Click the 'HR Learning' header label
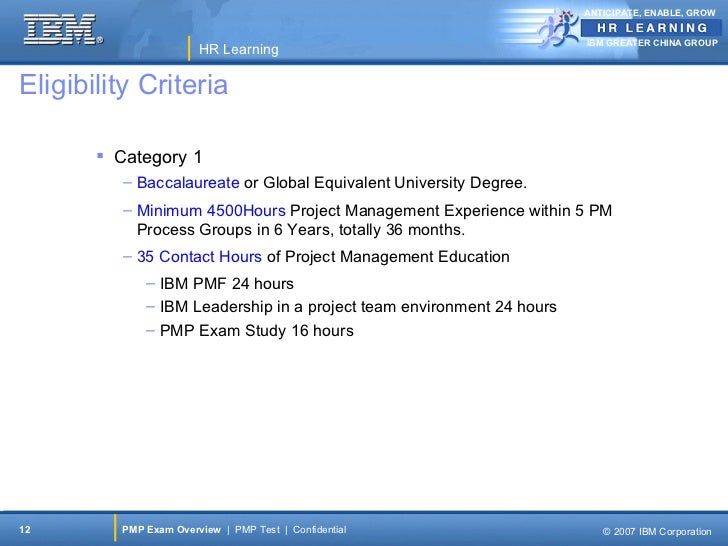Viewport: 728px width, 546px height. tap(239, 49)
